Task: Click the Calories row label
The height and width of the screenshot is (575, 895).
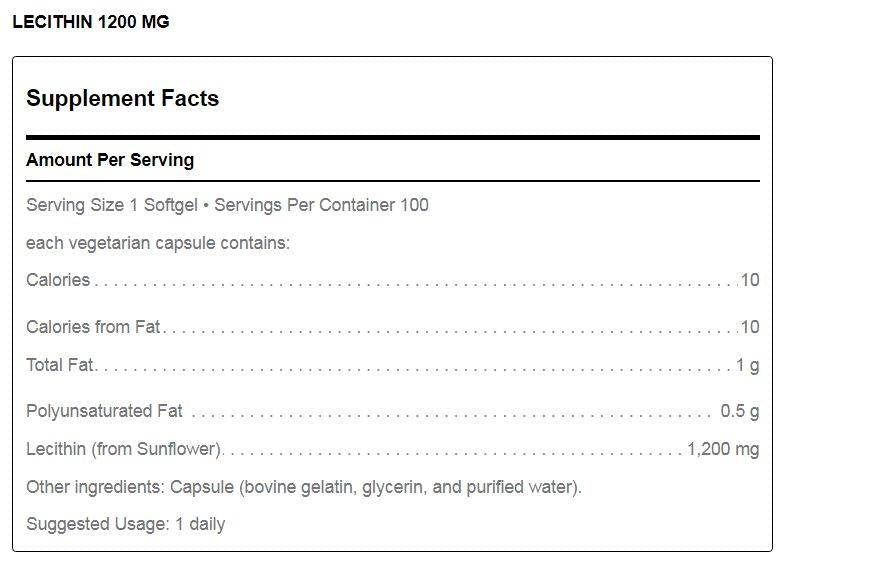Action: click(x=58, y=280)
